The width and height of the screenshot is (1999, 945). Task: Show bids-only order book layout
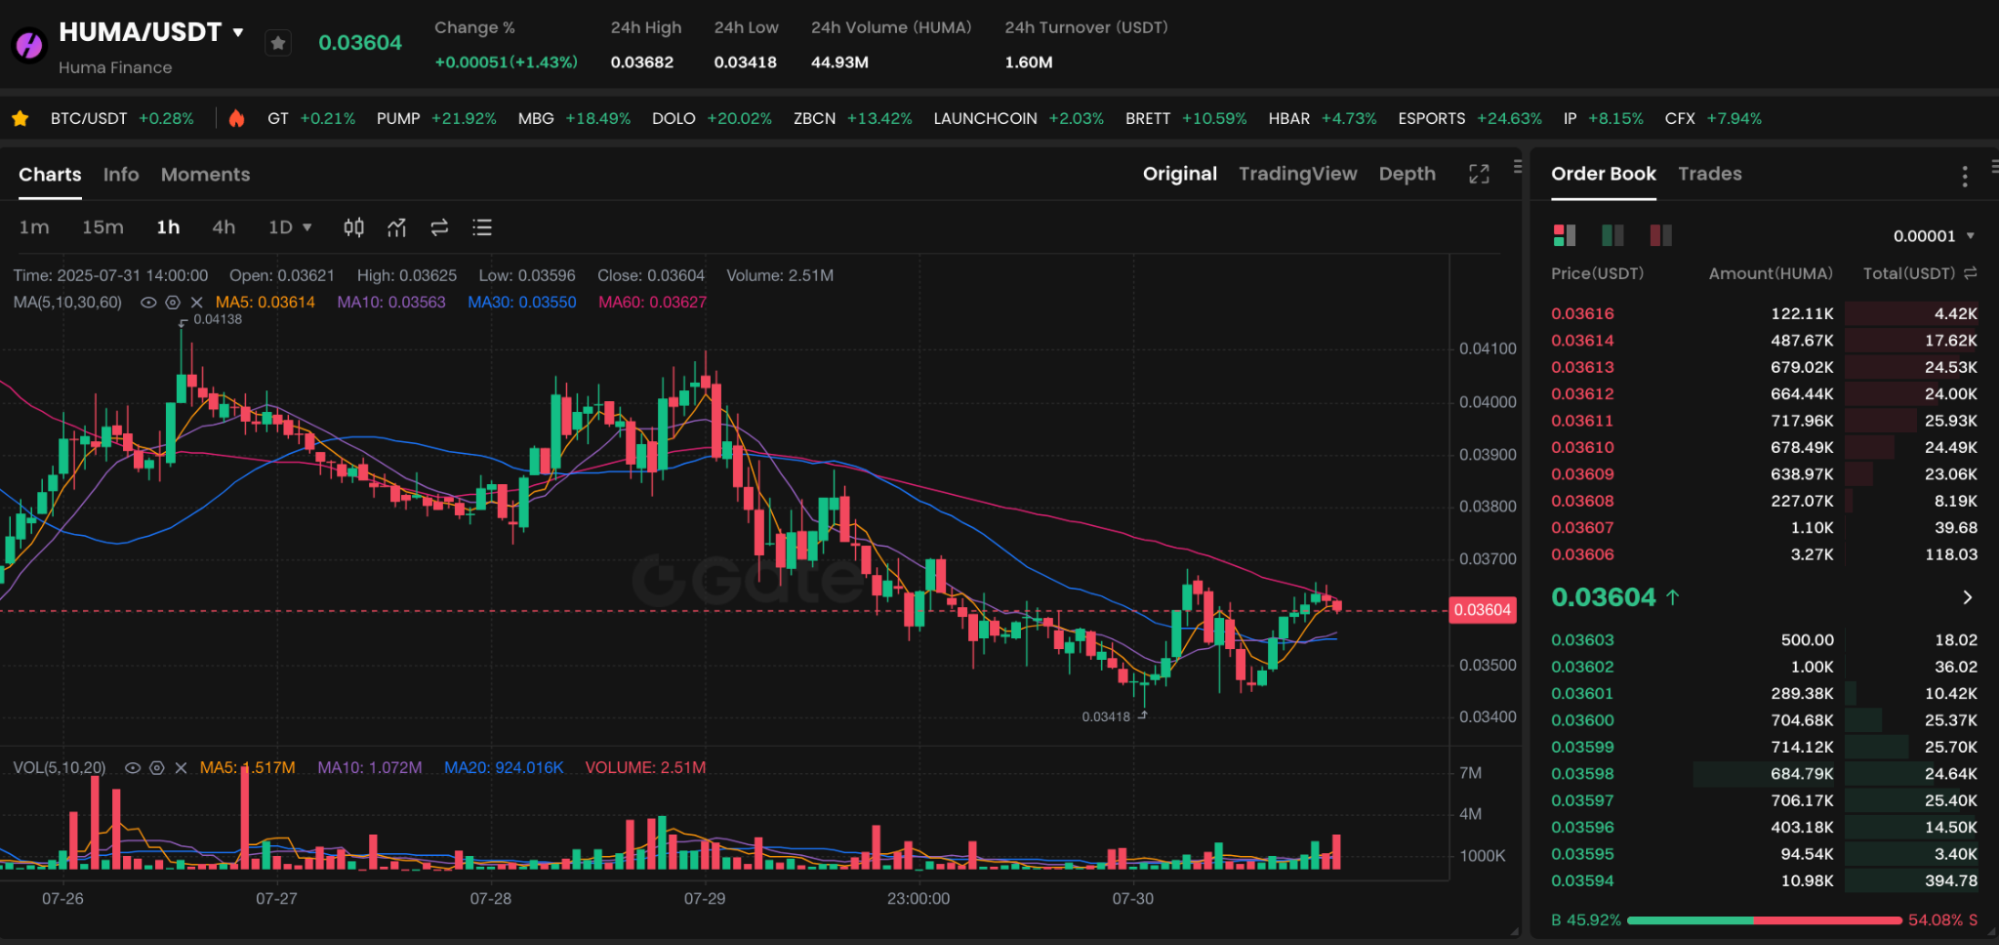1612,235
